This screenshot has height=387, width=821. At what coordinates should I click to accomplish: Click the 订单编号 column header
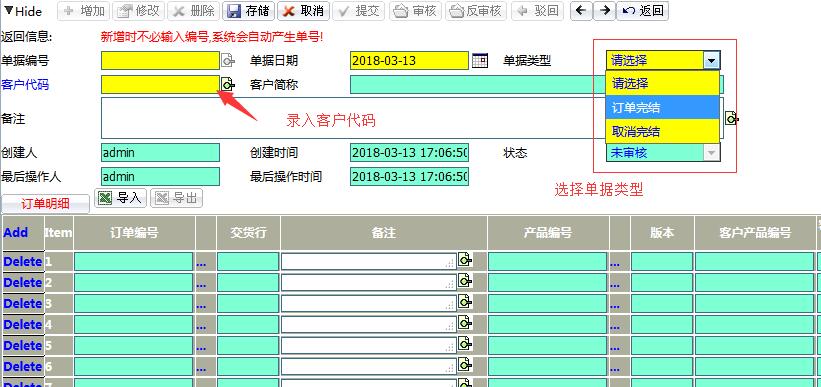(134, 233)
